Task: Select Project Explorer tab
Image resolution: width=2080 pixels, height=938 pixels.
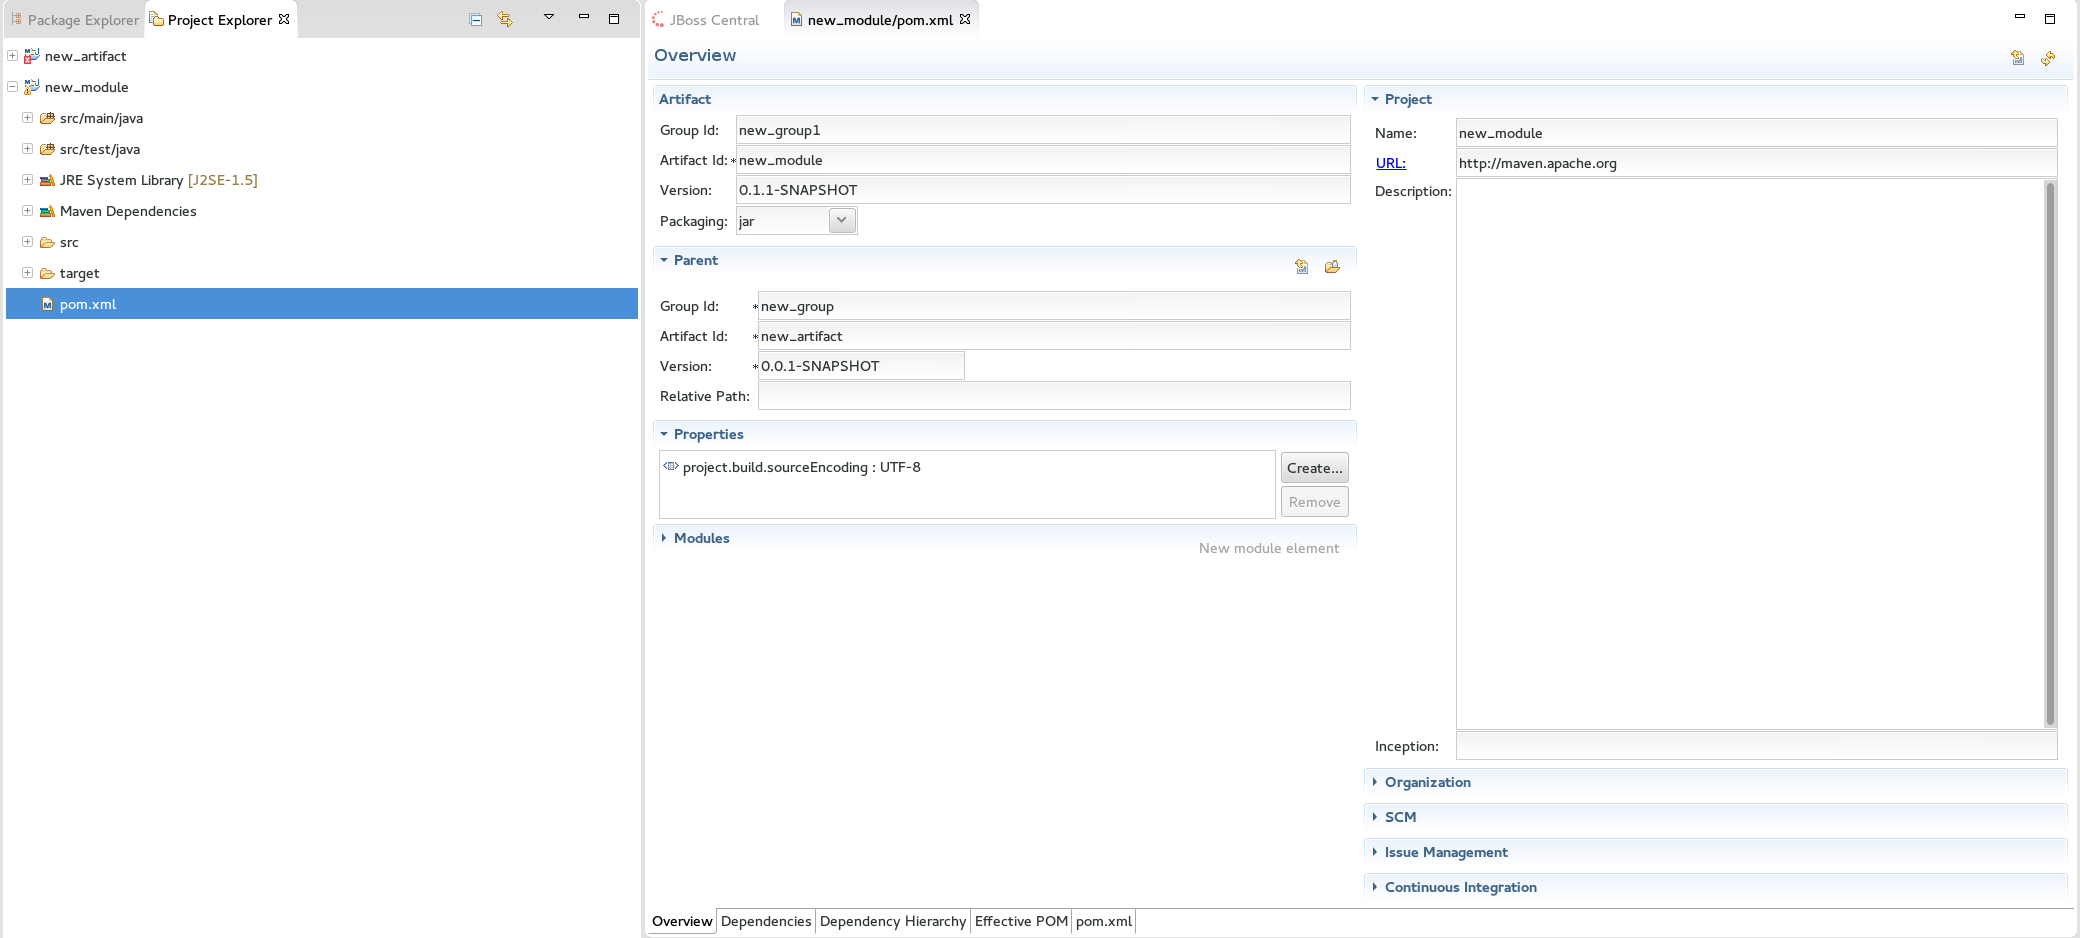Action: tap(219, 20)
